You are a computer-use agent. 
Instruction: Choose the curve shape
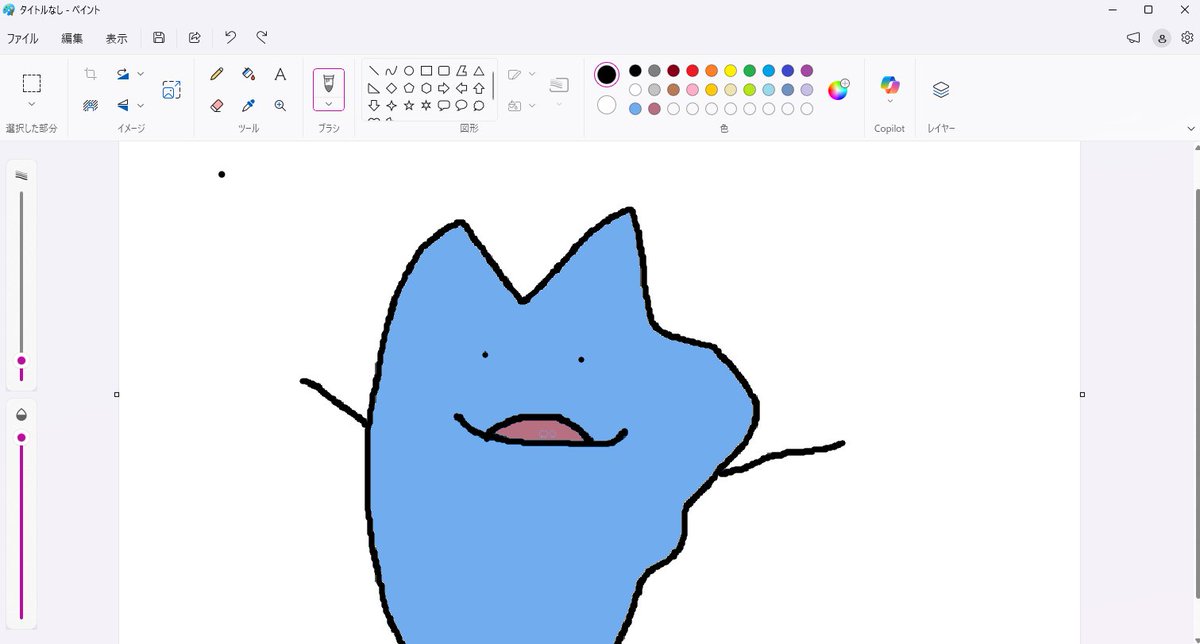click(391, 71)
